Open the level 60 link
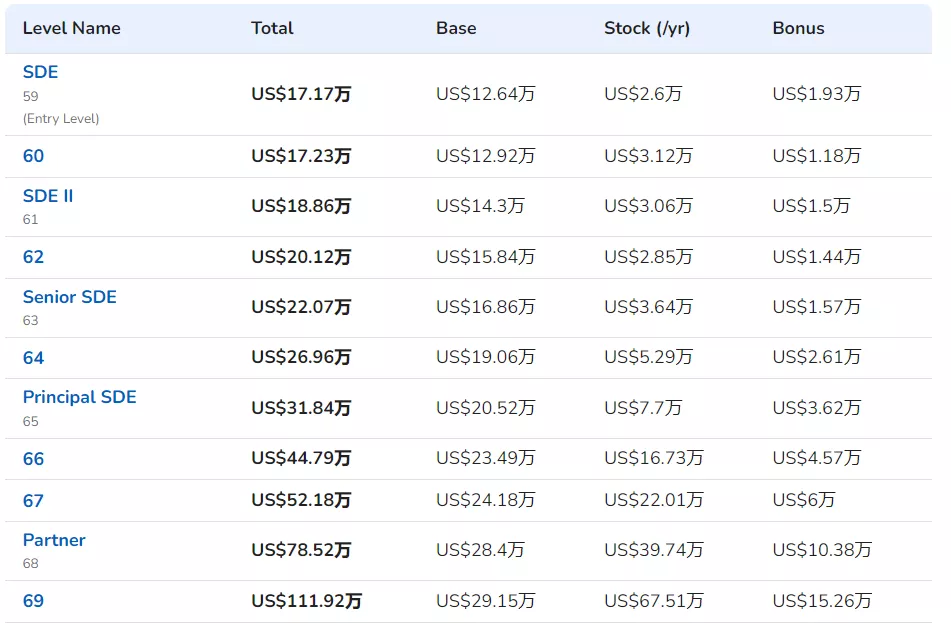The image size is (951, 623). (x=33, y=156)
